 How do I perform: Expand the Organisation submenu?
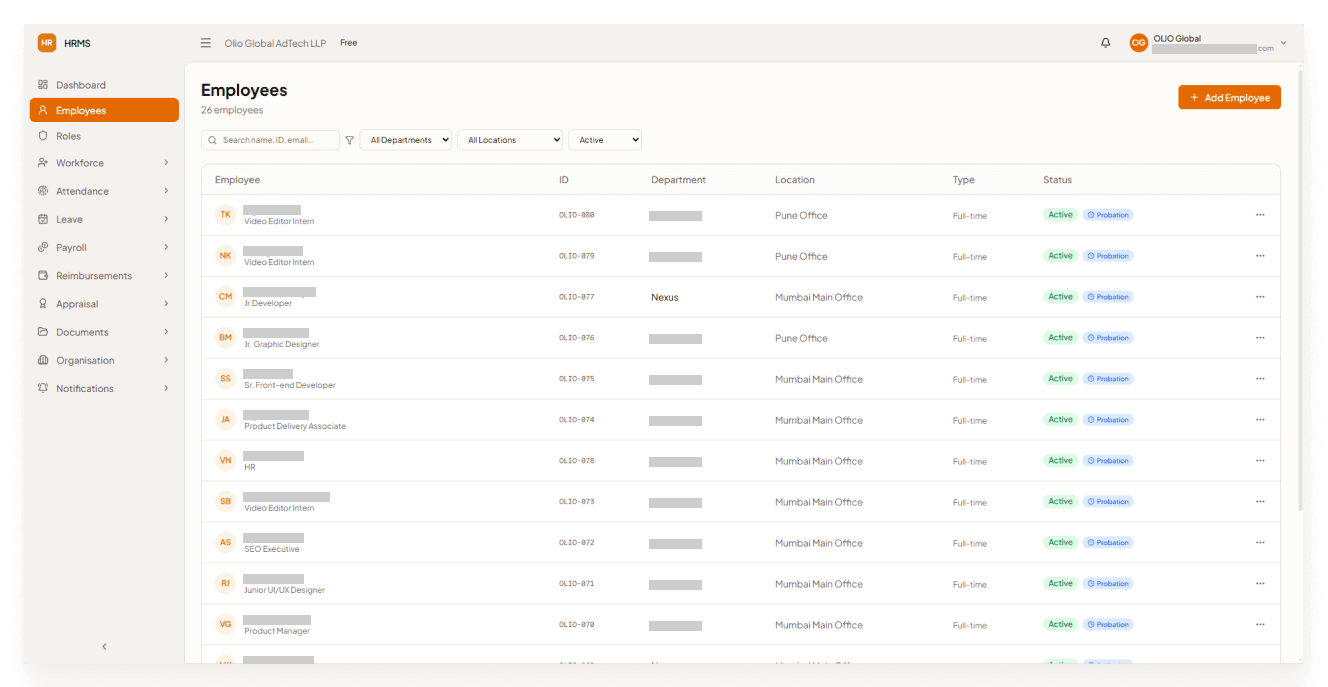[x=166, y=360]
